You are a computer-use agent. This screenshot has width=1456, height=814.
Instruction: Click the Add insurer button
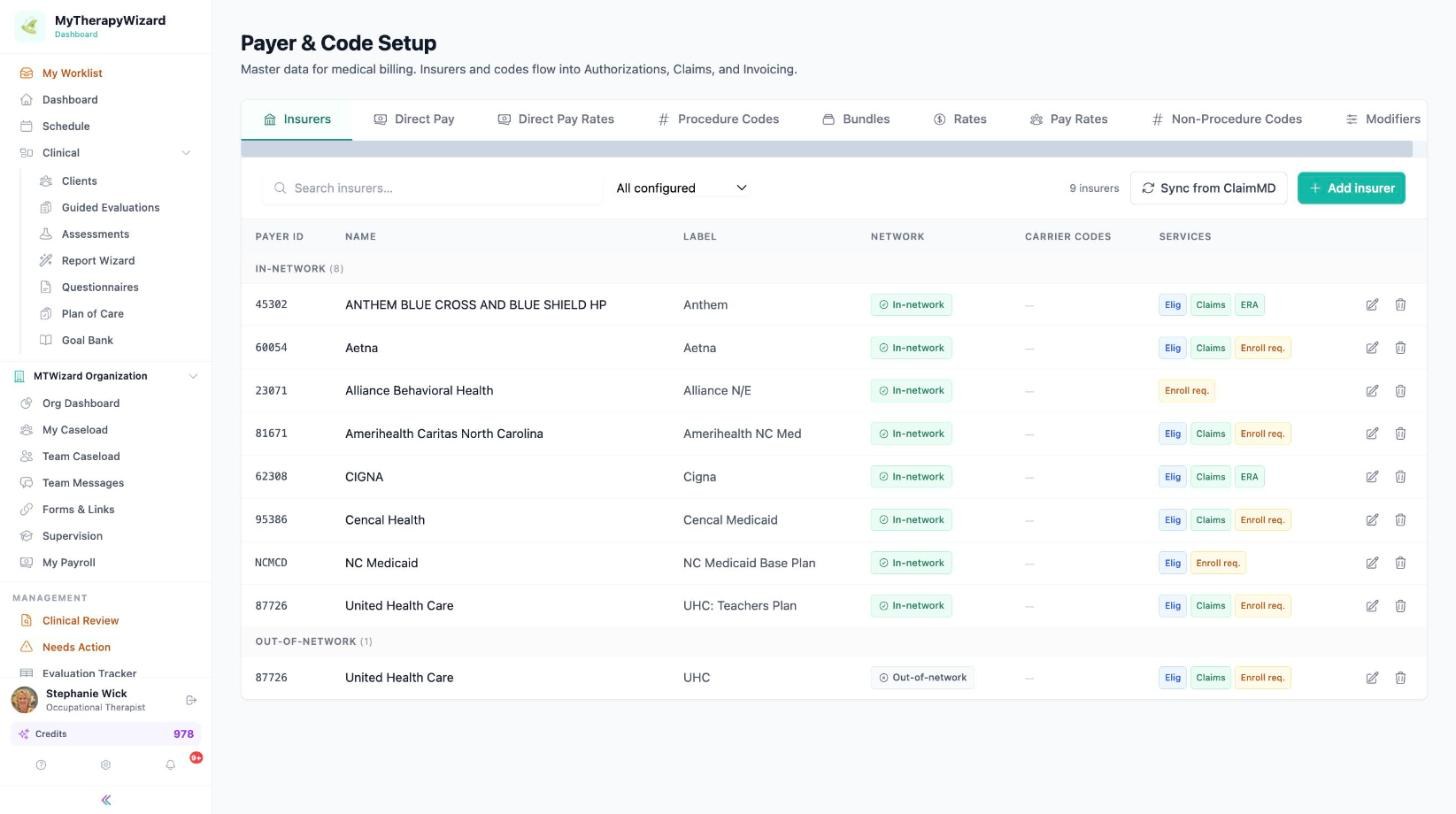(x=1351, y=188)
